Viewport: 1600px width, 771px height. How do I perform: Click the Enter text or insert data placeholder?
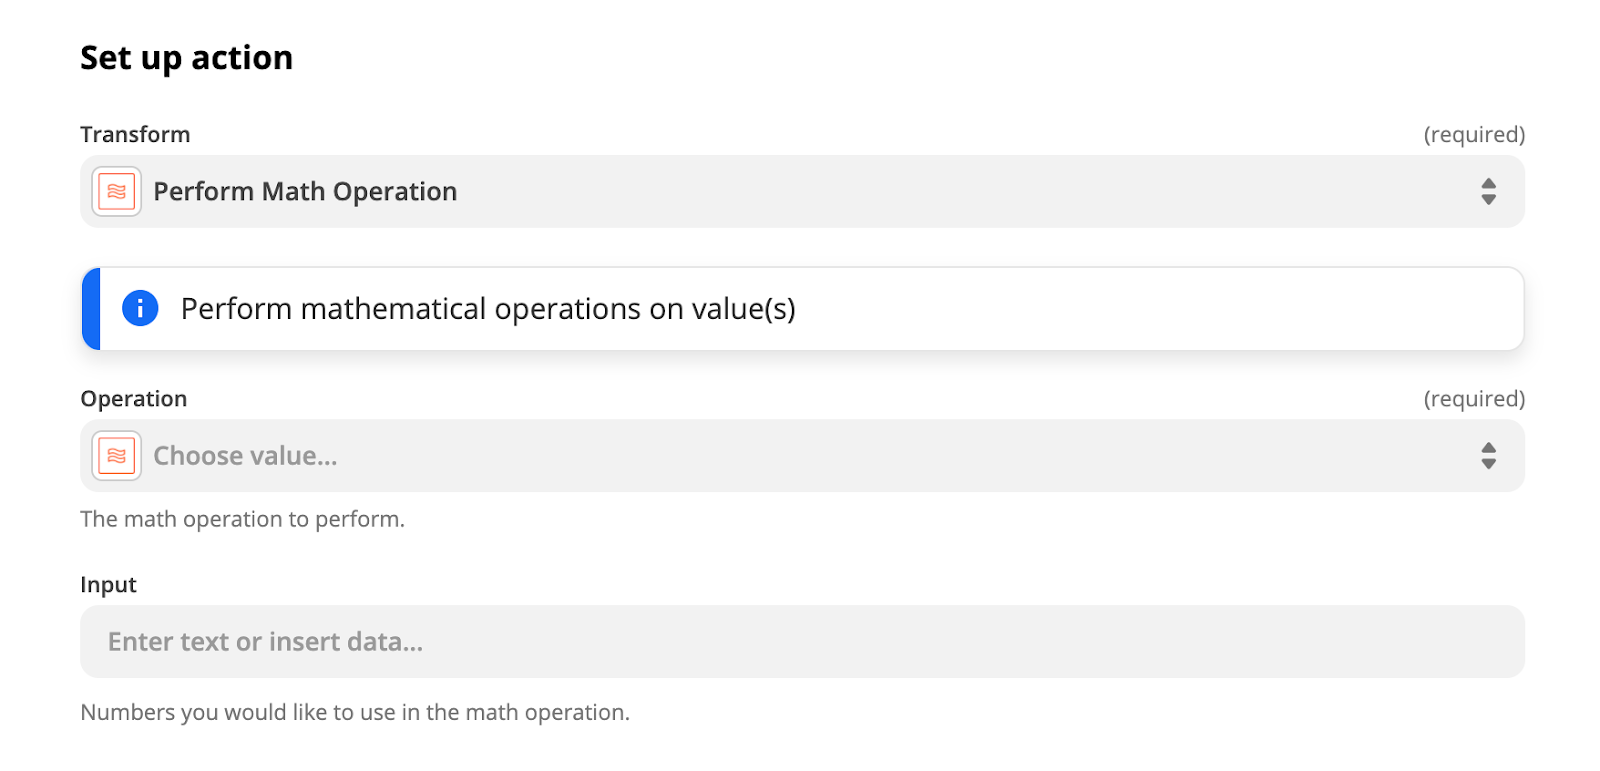pos(265,642)
